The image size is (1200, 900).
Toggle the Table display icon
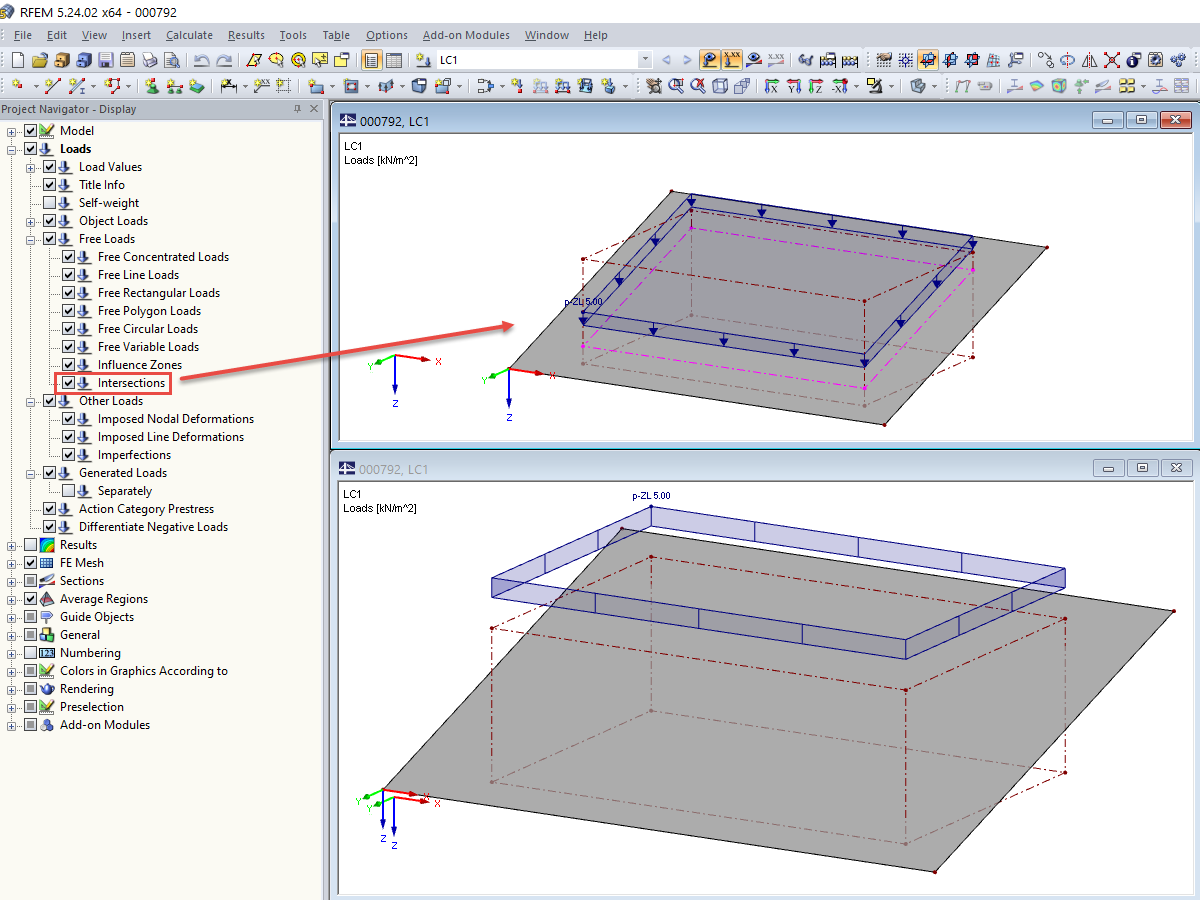(394, 60)
